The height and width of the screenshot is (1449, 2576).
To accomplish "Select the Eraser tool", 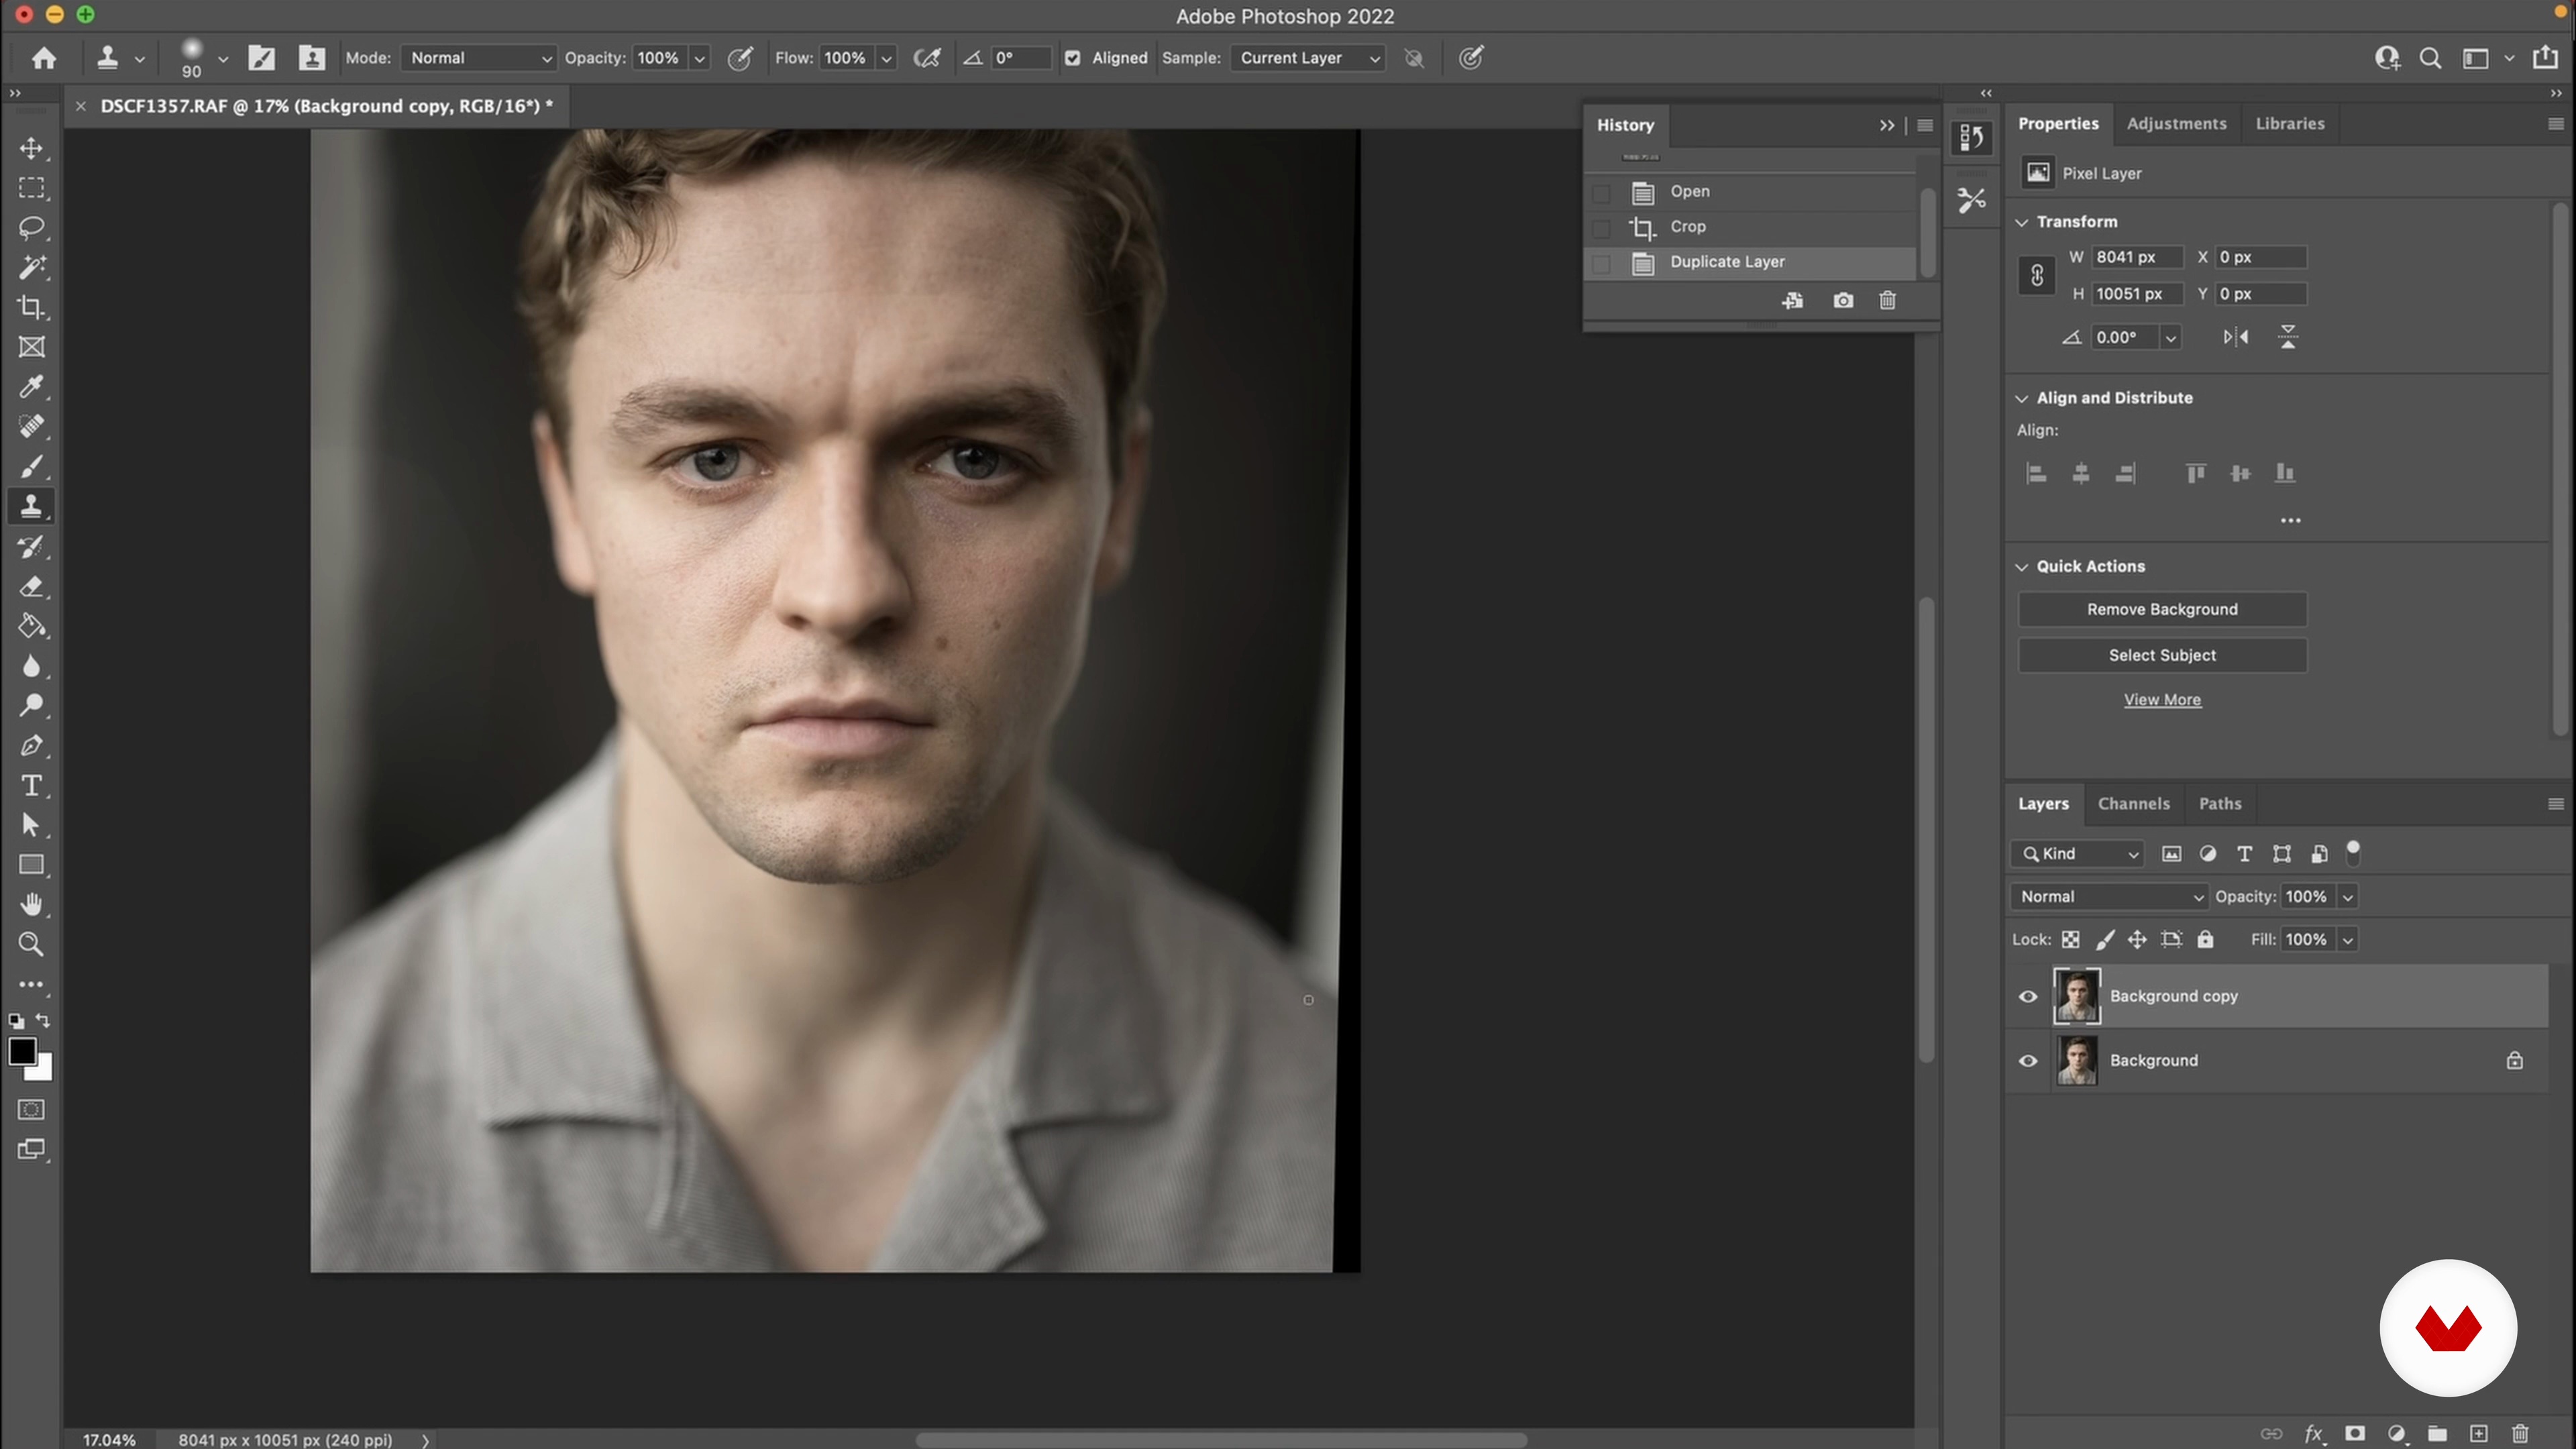I will (x=31, y=587).
